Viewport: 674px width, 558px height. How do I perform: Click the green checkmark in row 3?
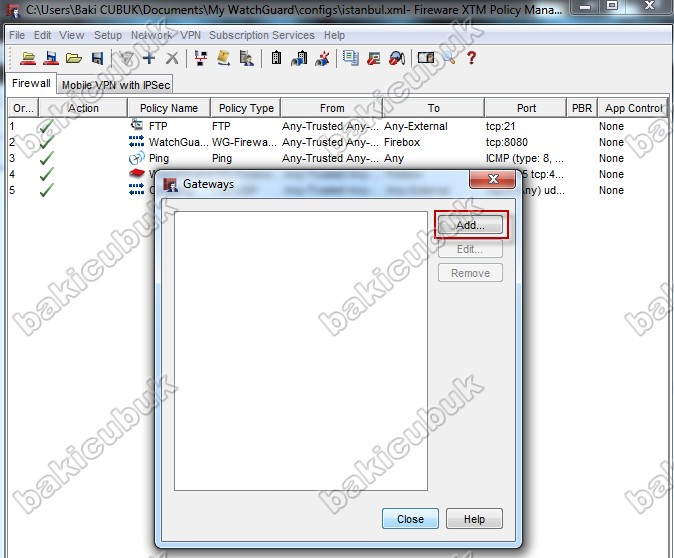[x=46, y=158]
